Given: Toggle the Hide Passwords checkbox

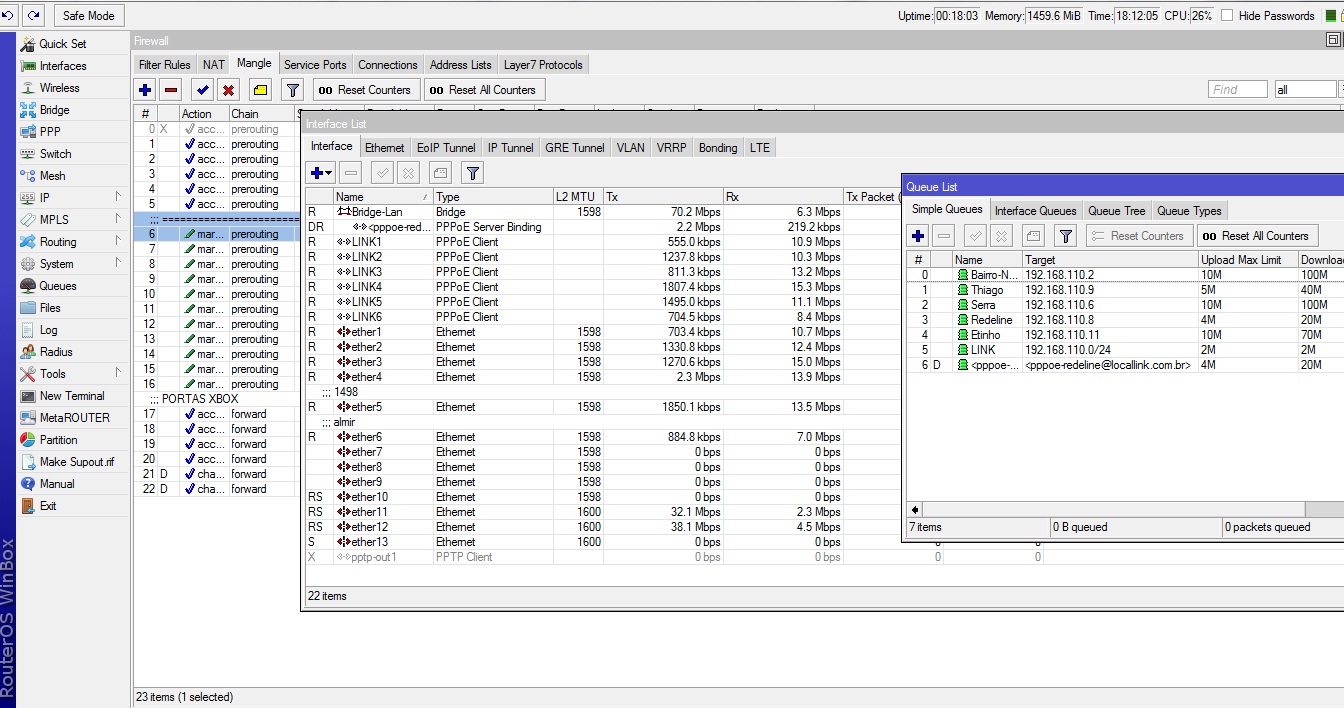Looking at the screenshot, I should tap(1227, 16).
